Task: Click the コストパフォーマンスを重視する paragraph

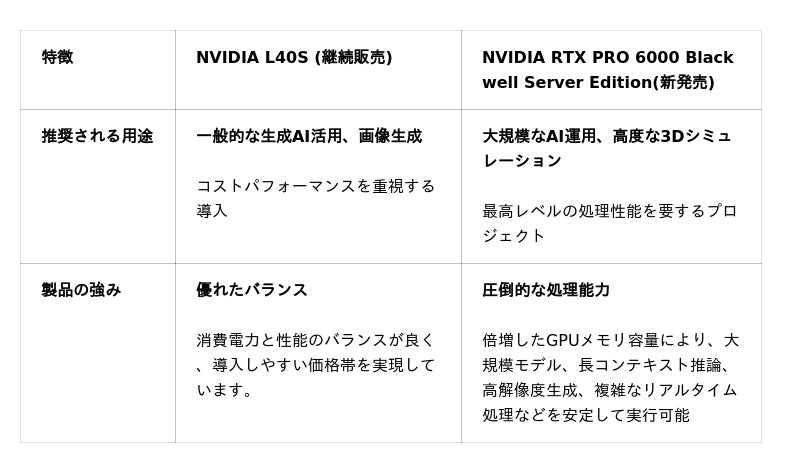Action: coord(315,186)
